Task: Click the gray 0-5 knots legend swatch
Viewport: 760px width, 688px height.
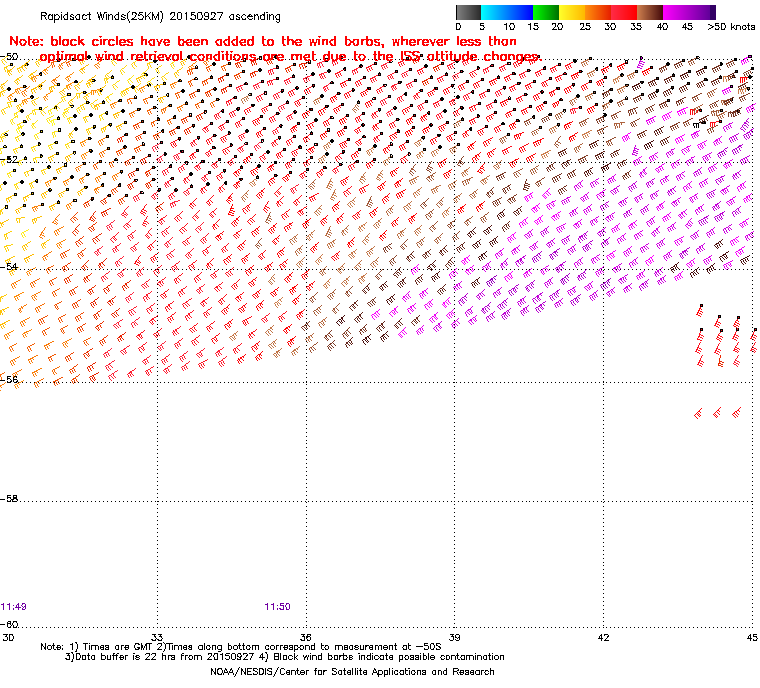Action: click(468, 12)
